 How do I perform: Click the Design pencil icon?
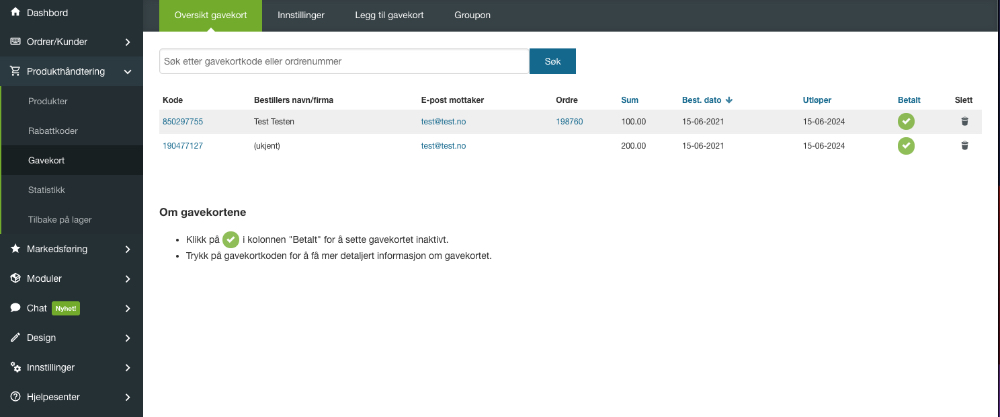(15, 337)
